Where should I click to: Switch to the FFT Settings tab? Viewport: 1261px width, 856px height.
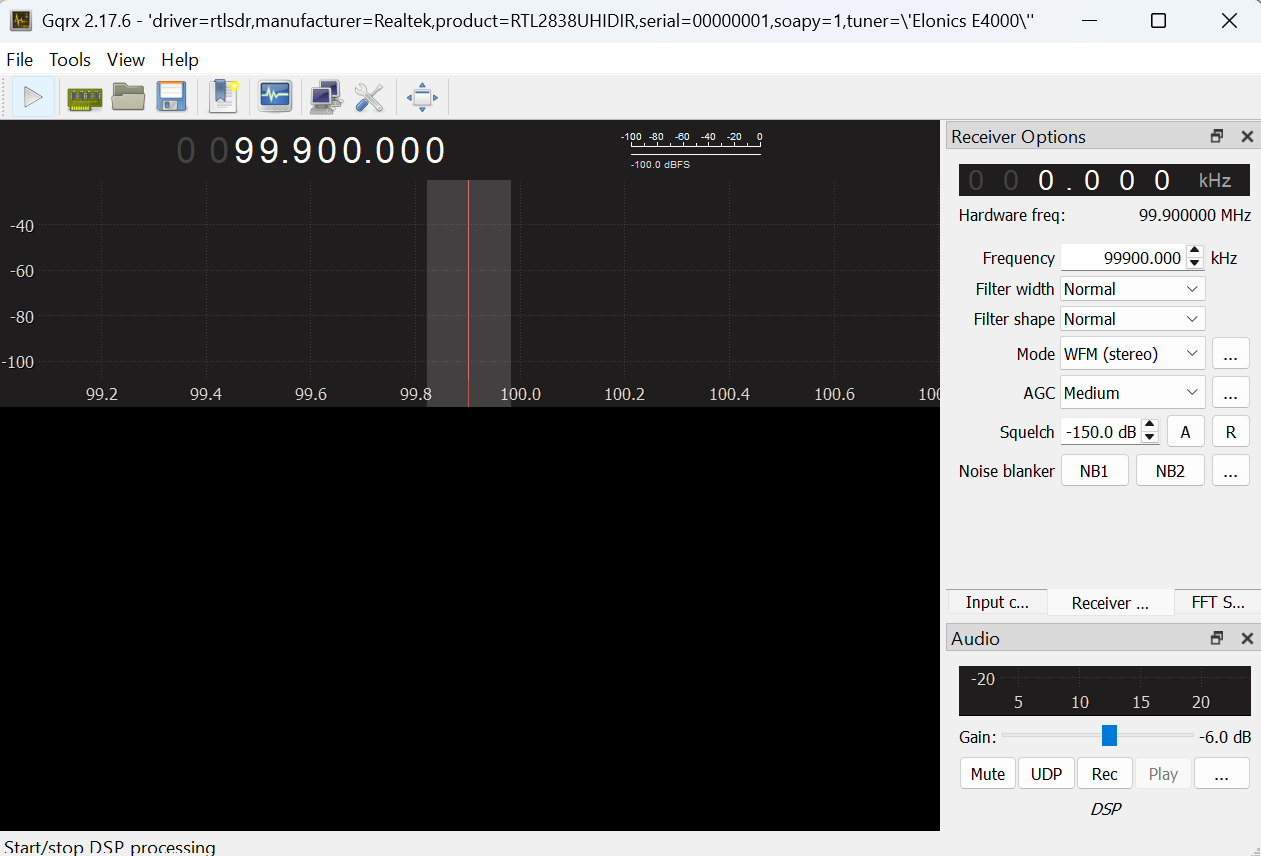click(1217, 602)
